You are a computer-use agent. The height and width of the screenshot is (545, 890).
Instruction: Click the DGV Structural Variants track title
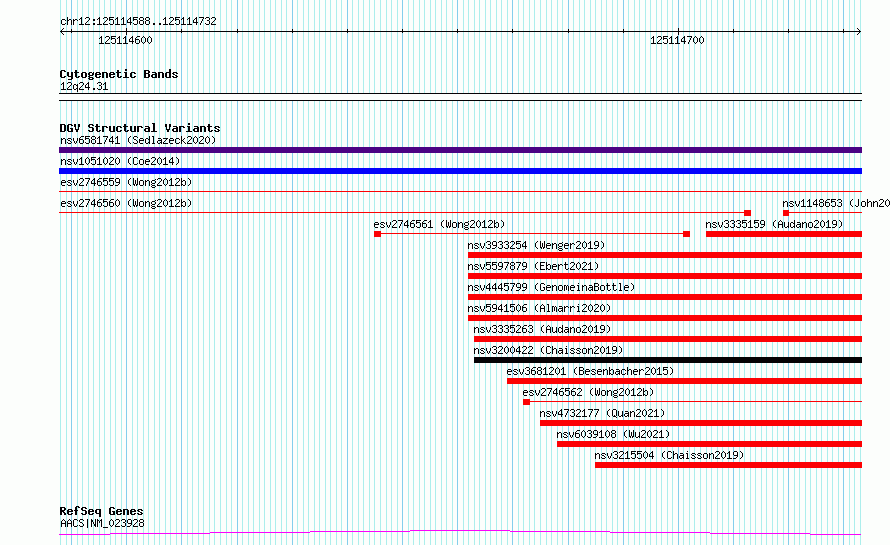click(140, 128)
